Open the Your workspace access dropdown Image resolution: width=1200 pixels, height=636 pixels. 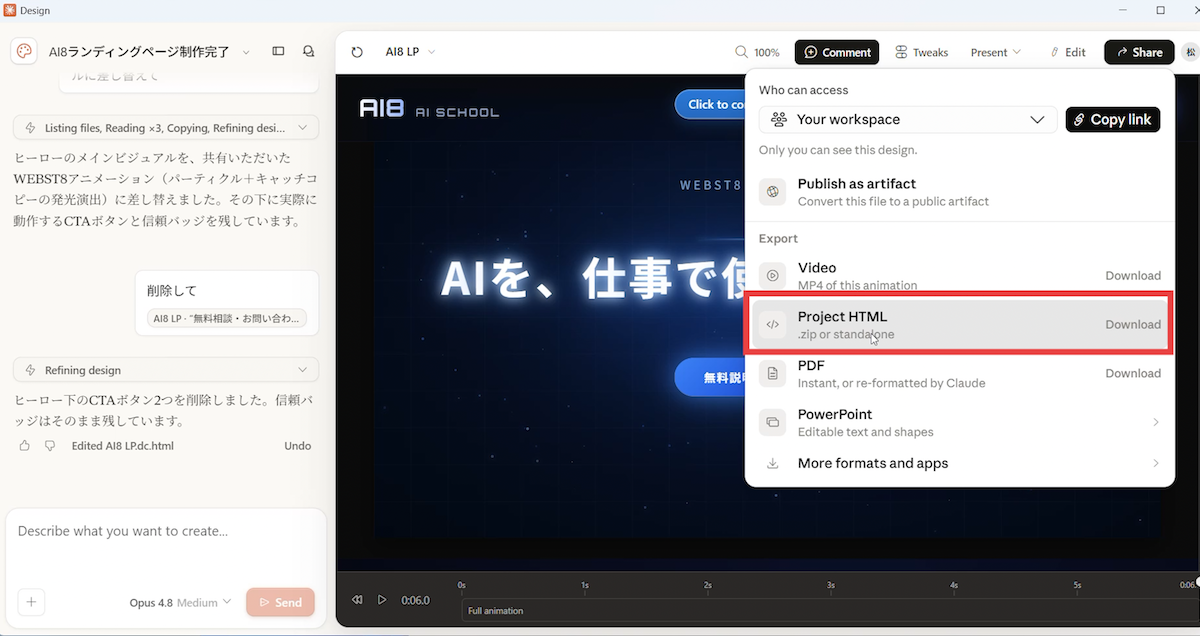(908, 119)
